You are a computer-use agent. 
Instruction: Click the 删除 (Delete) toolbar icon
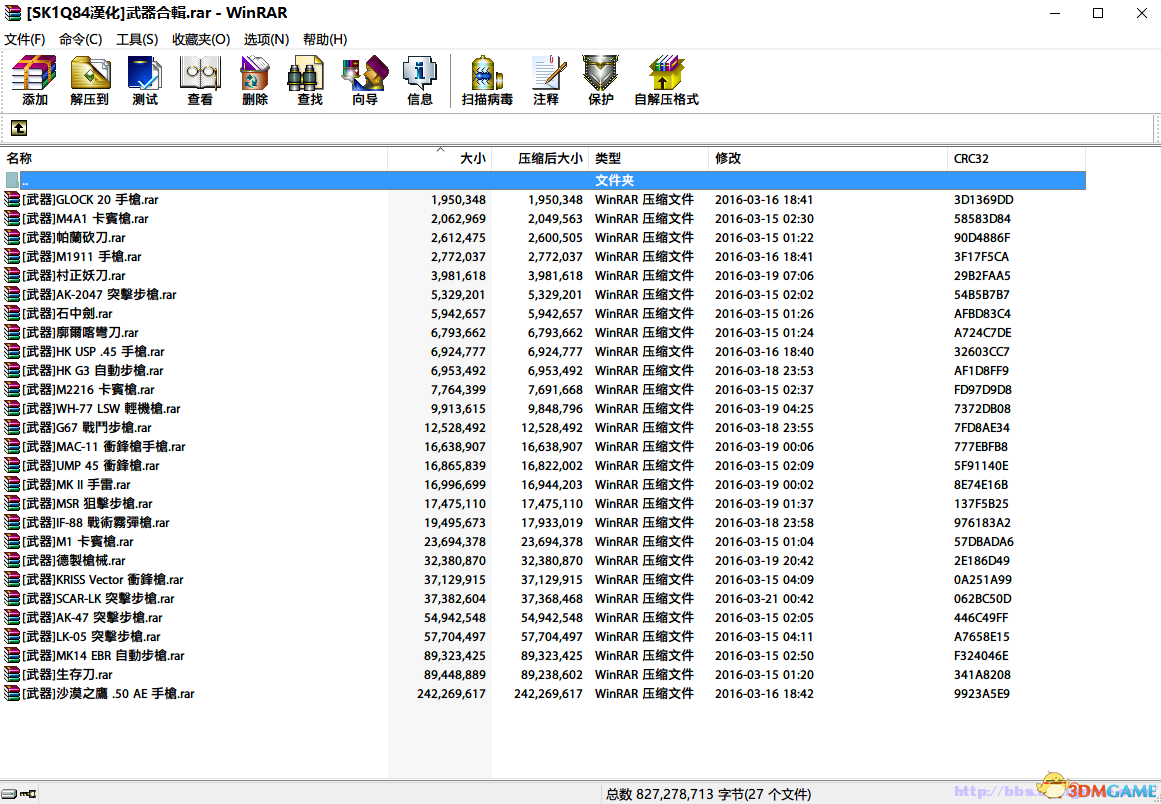coord(255,81)
